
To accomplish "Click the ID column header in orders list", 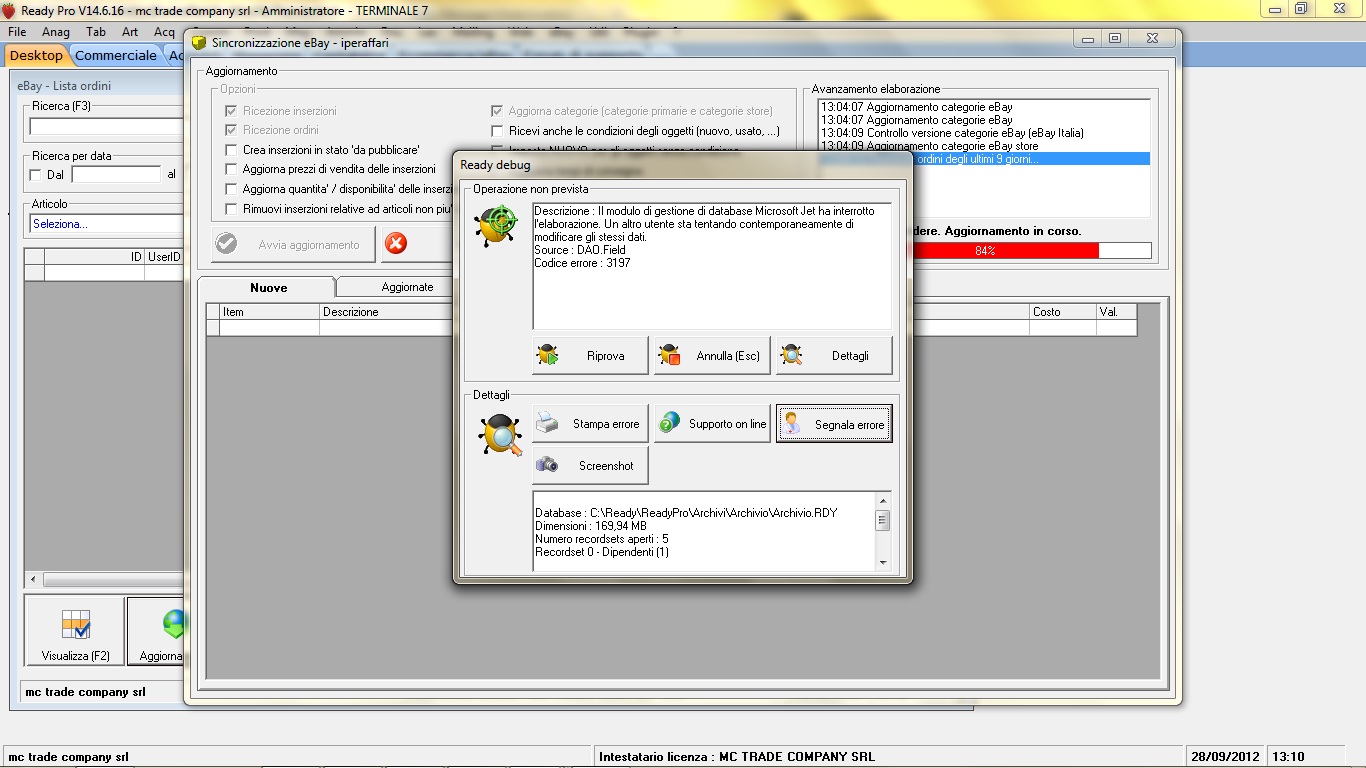I will (x=95, y=257).
